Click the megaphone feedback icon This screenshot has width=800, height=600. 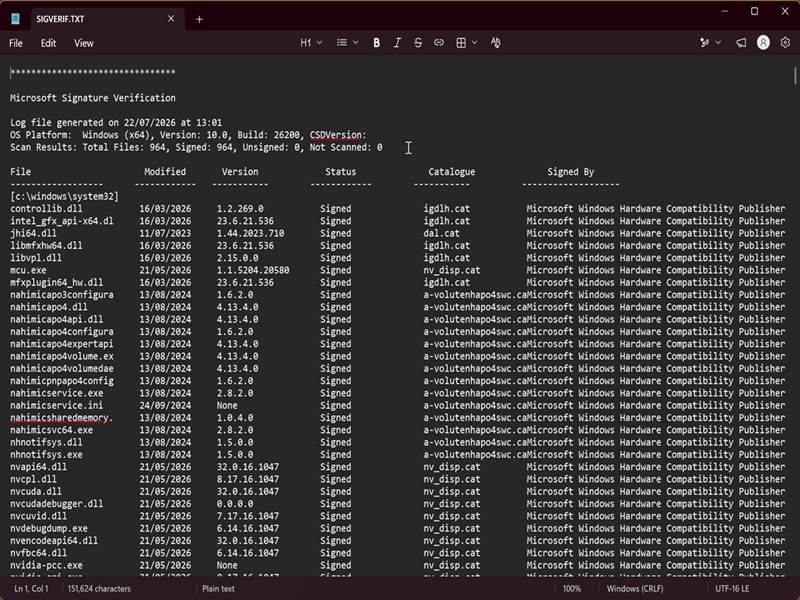click(x=741, y=43)
